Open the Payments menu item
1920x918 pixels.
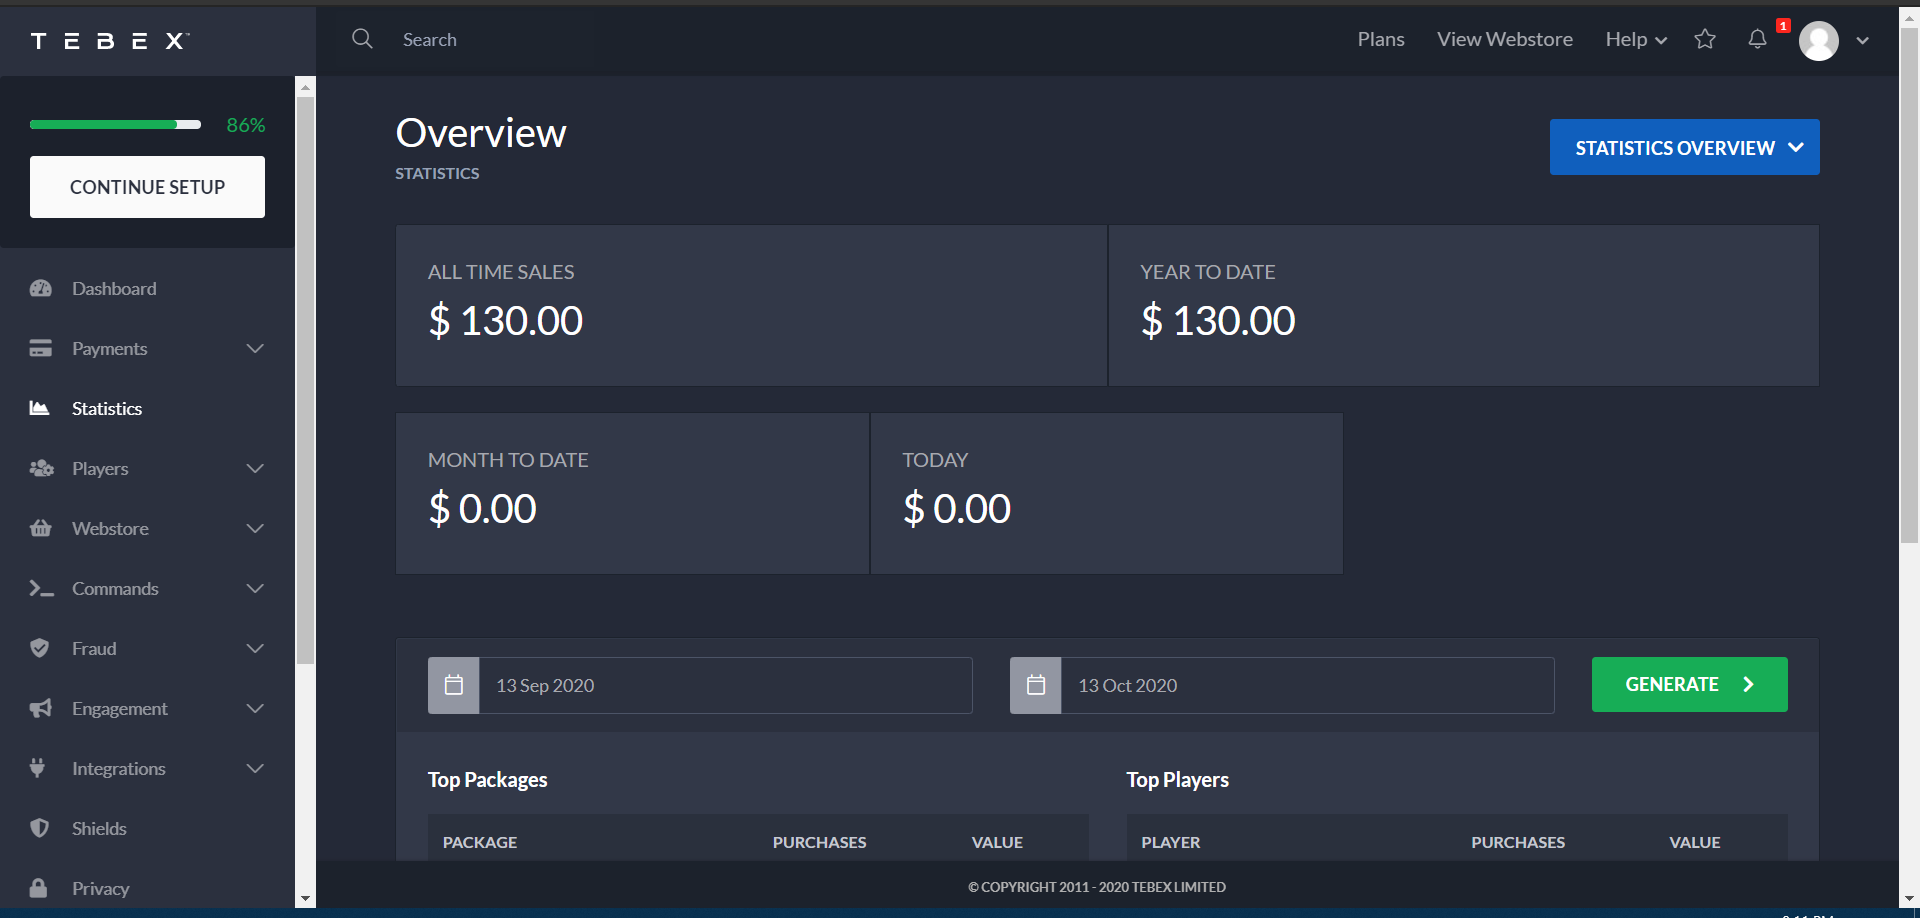click(x=109, y=348)
